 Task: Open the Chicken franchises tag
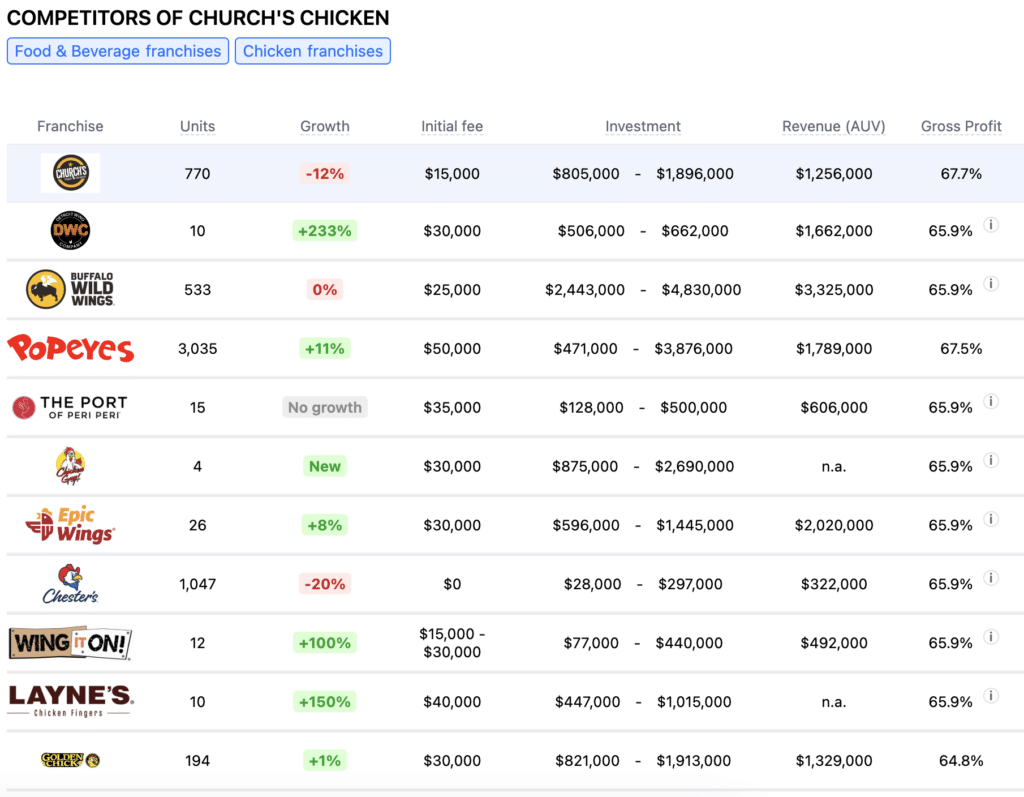pos(313,51)
